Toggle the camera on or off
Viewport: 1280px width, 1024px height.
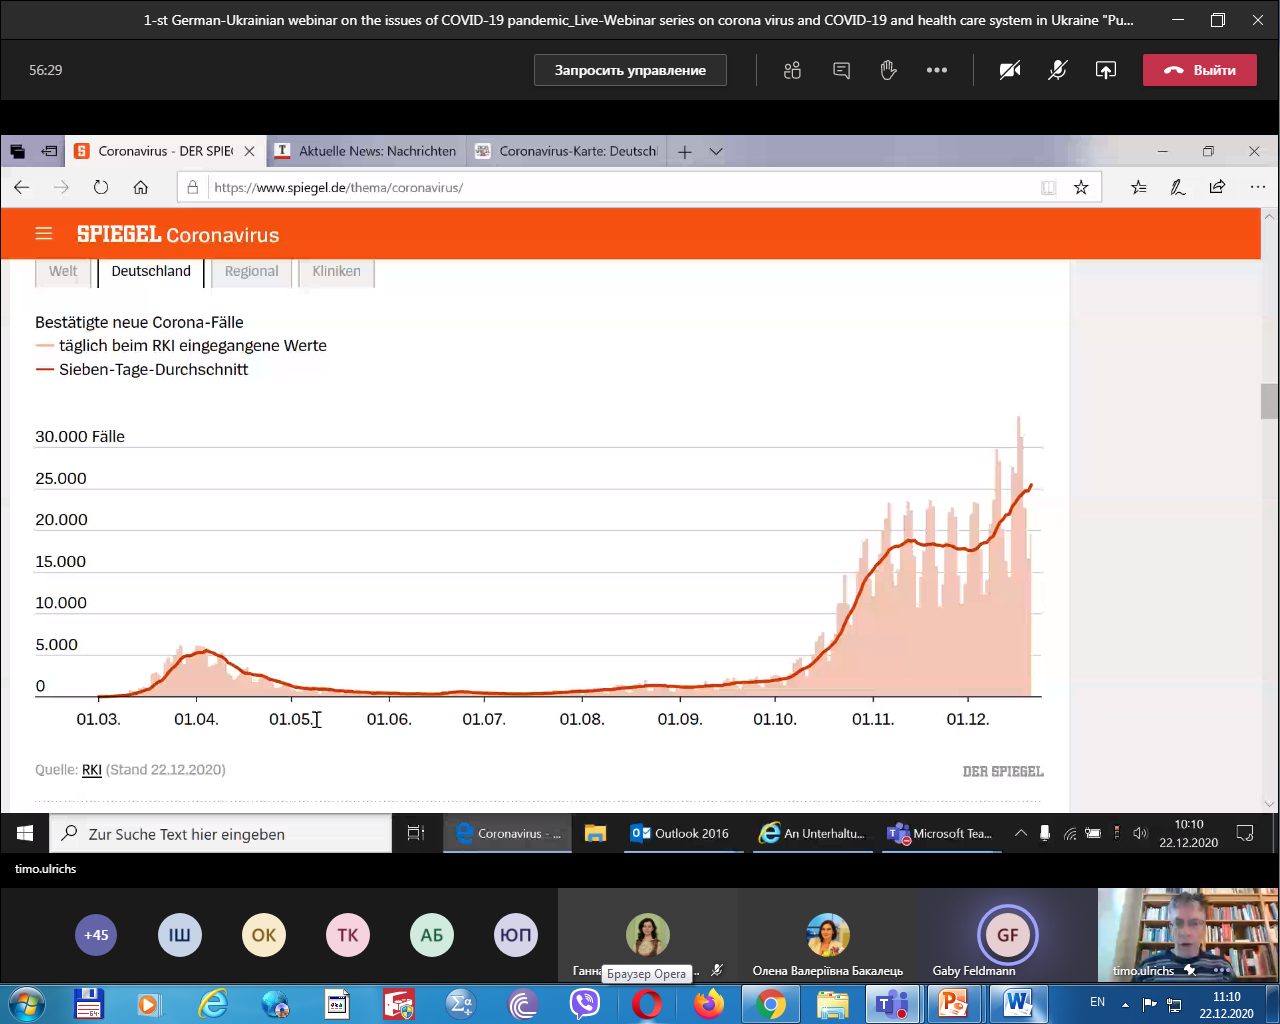pyautogui.click(x=1010, y=70)
